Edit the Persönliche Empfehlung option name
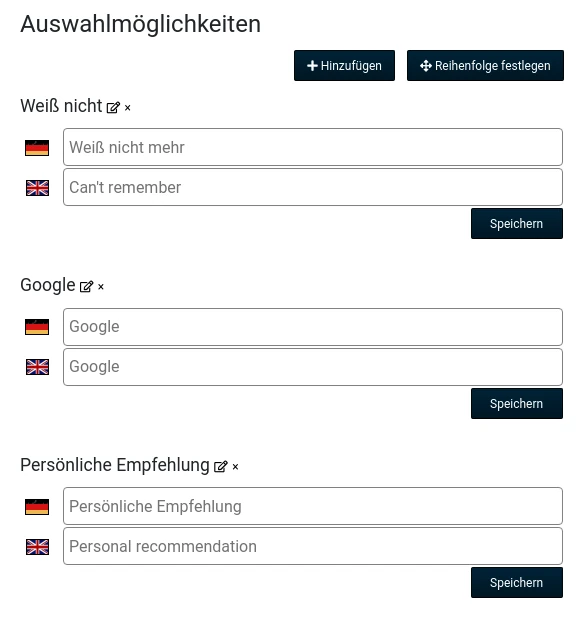Viewport: 585px width, 620px height. pyautogui.click(x=221, y=467)
